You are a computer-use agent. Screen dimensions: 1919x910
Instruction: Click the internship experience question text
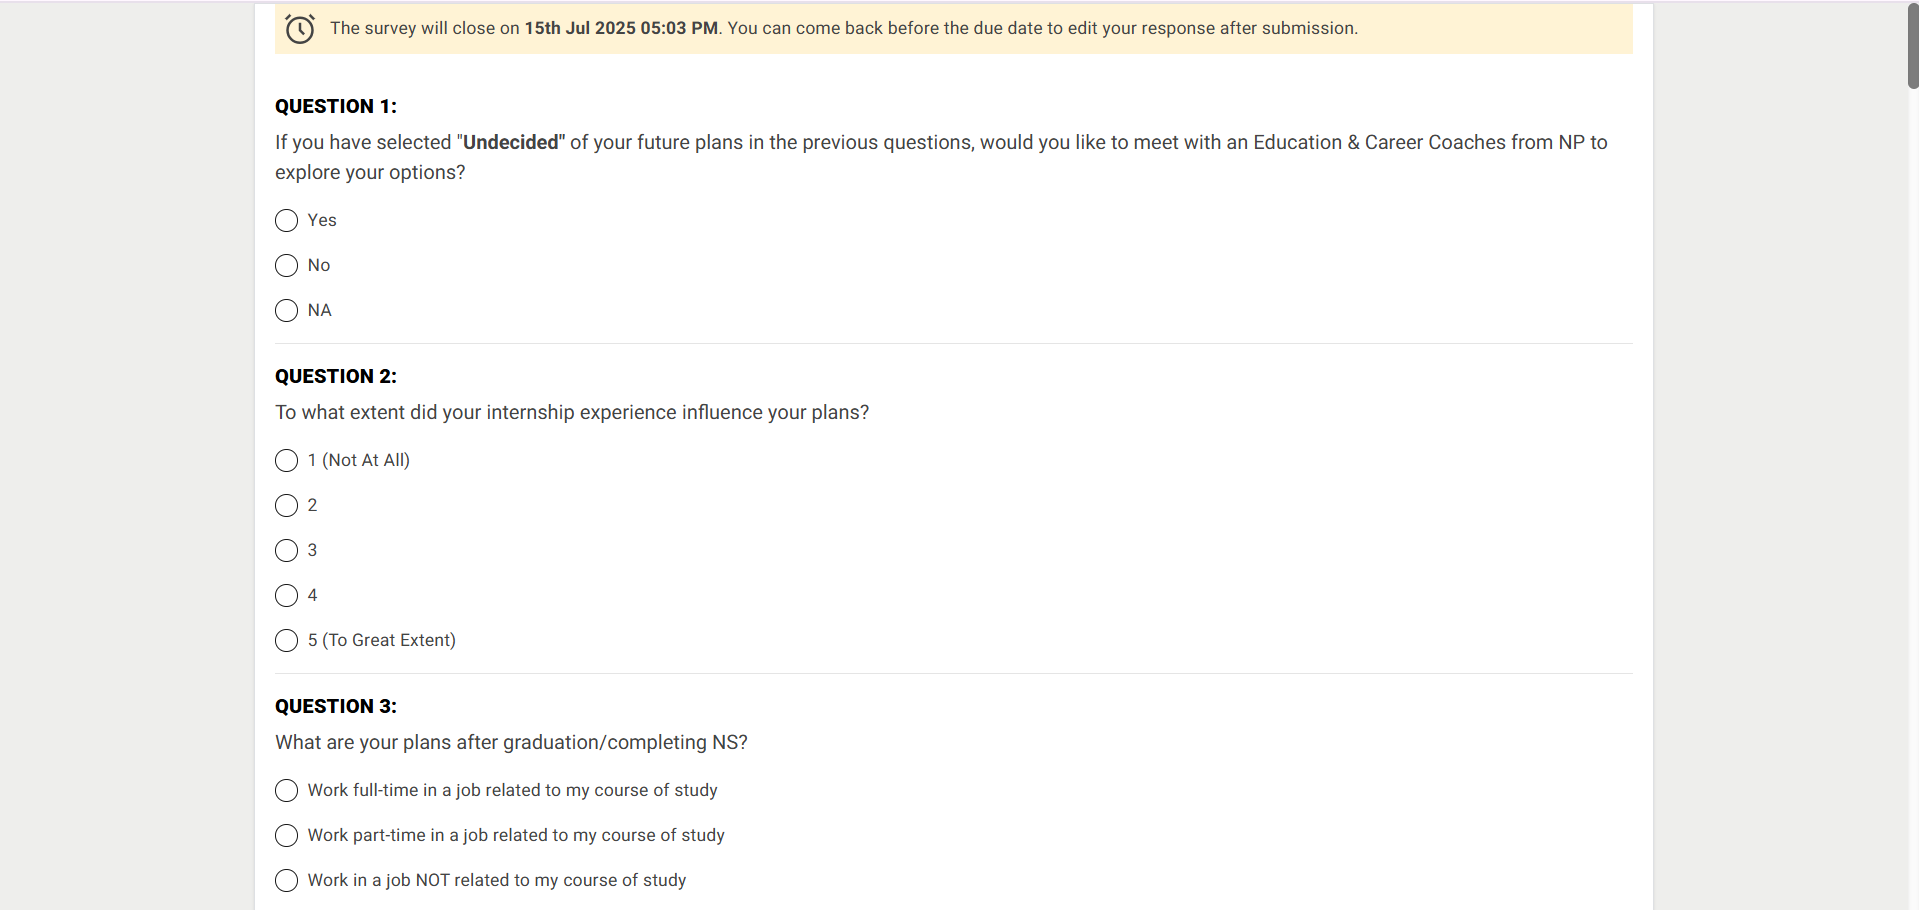click(572, 412)
